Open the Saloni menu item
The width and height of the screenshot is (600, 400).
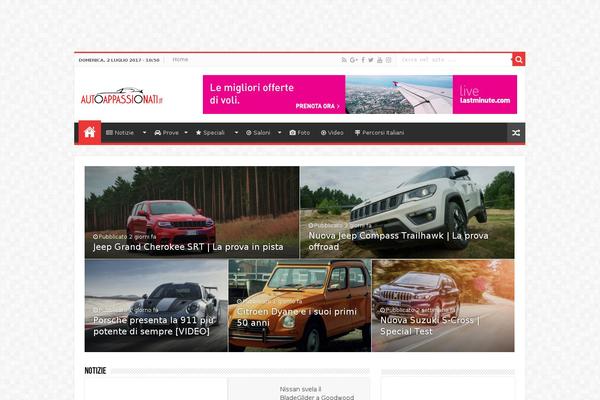(258, 133)
